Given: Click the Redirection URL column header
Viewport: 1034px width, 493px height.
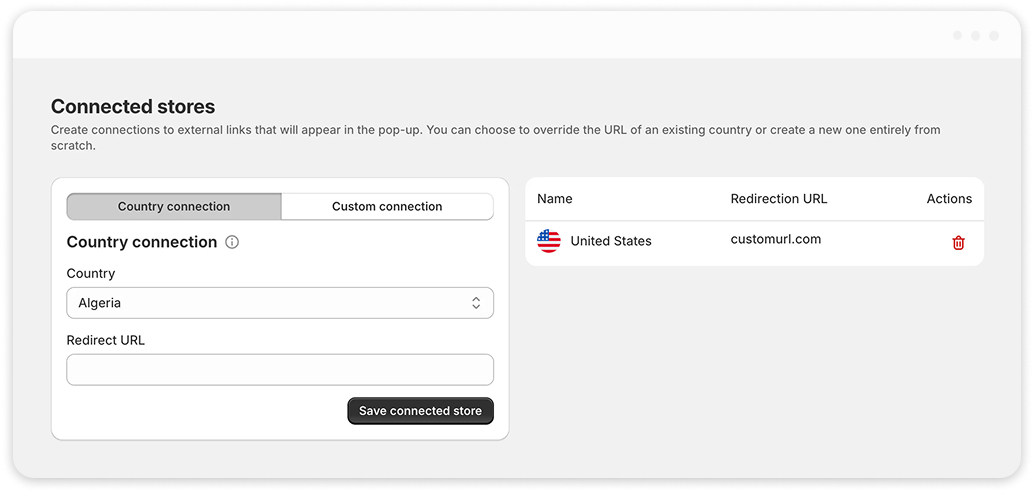Looking at the screenshot, I should (779, 198).
